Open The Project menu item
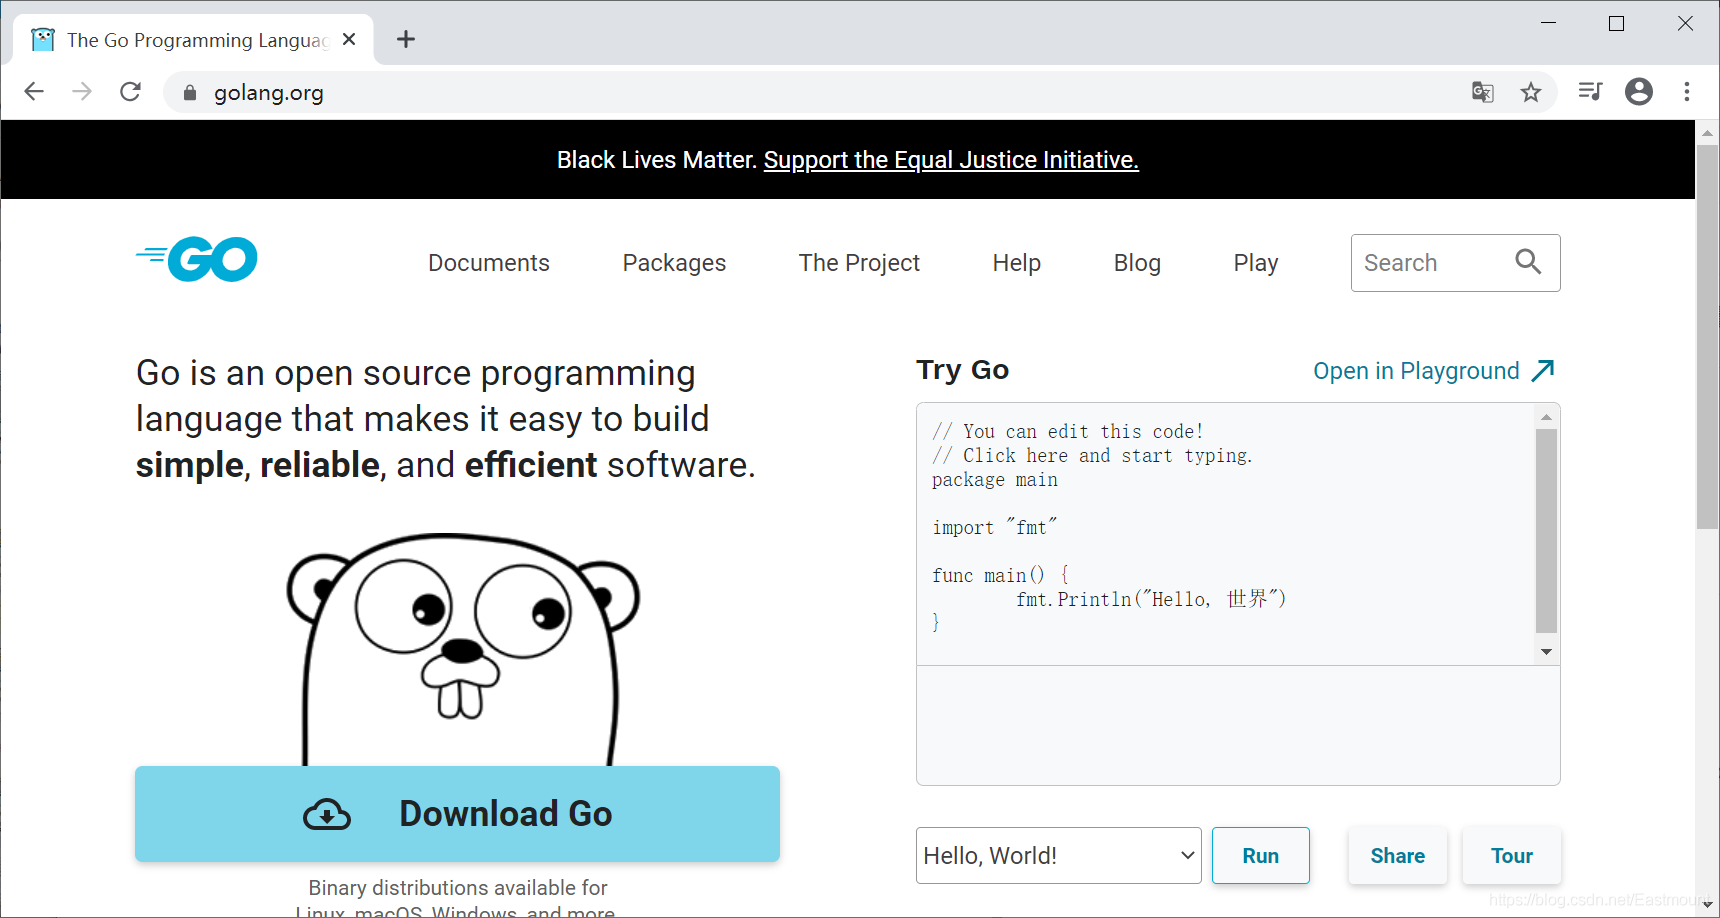This screenshot has width=1720, height=918. [x=859, y=263]
